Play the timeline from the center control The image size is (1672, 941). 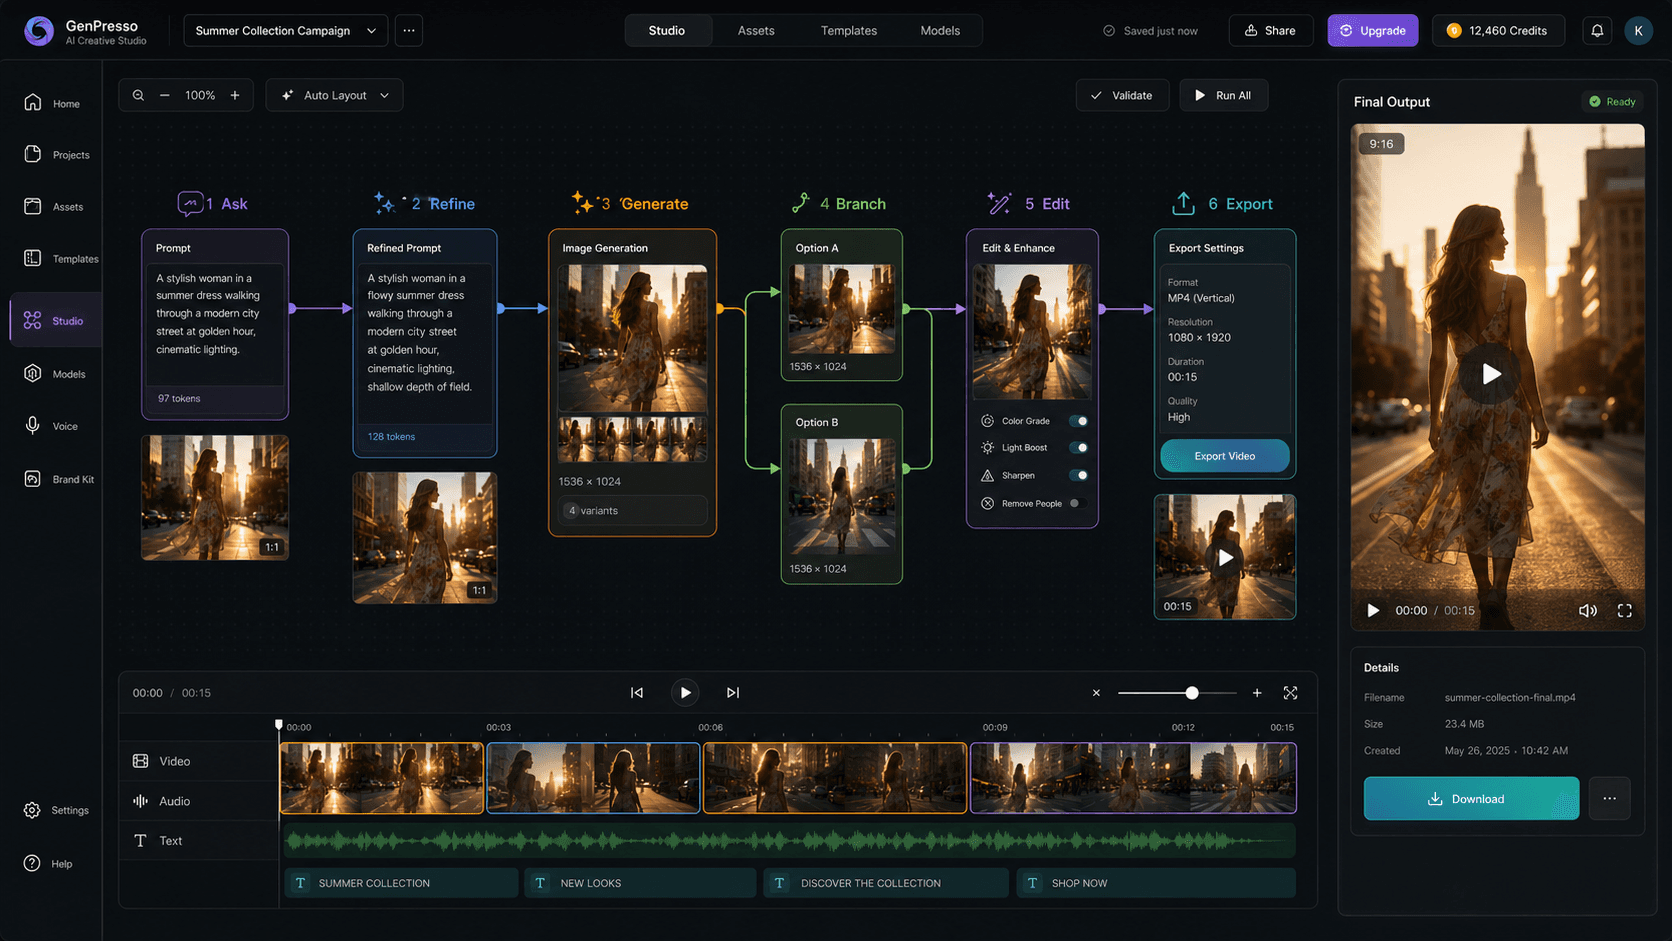coord(685,692)
